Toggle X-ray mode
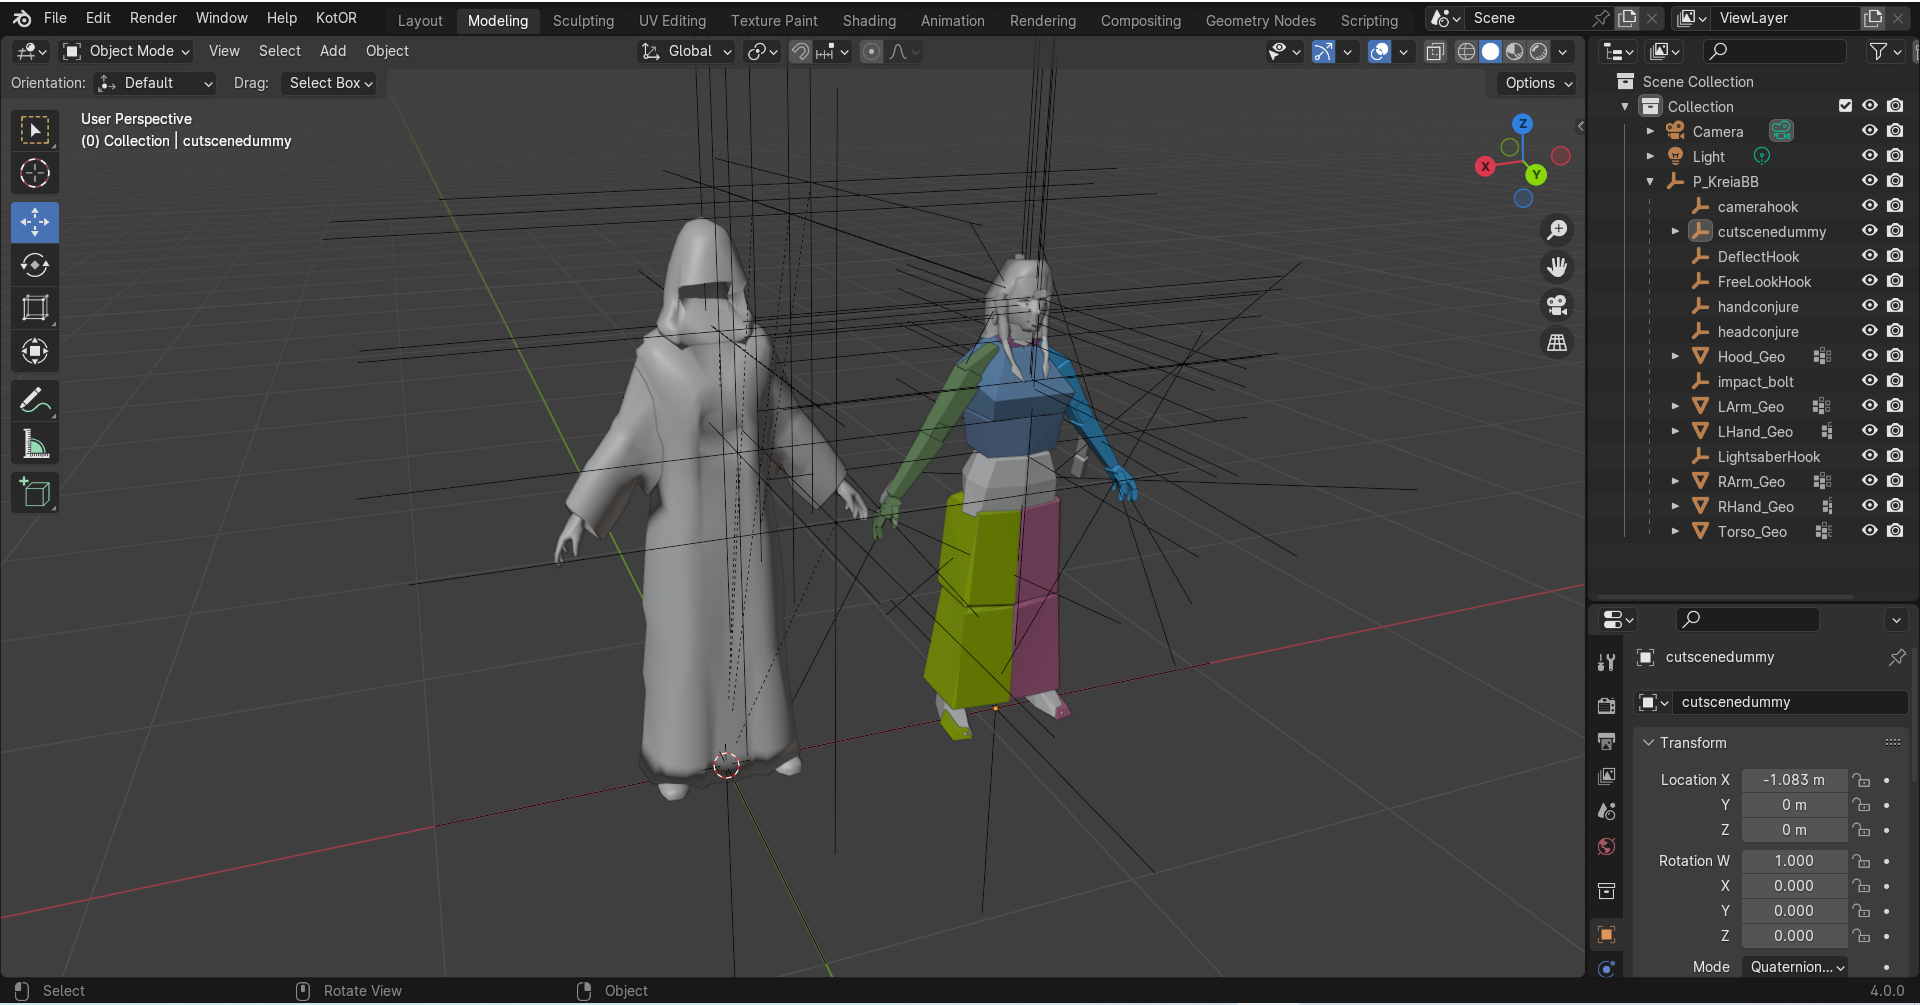This screenshot has width=1920, height=1005. coord(1435,51)
